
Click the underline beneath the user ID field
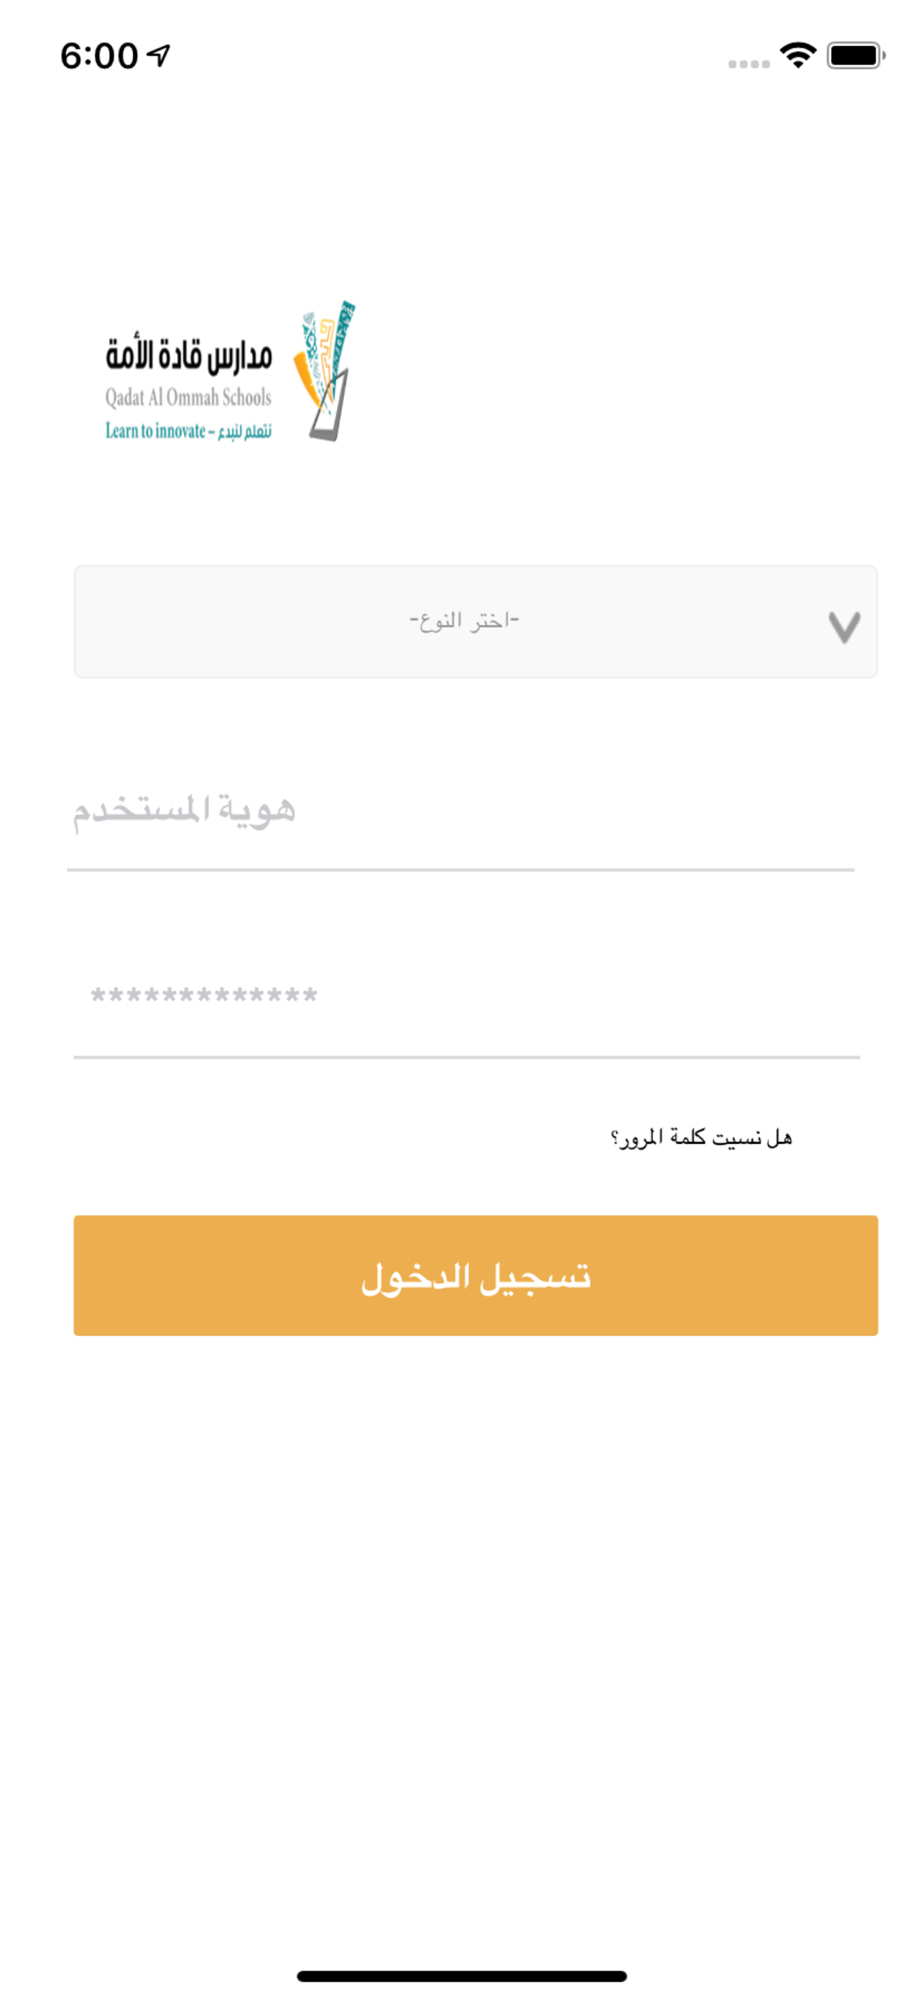tap(461, 870)
